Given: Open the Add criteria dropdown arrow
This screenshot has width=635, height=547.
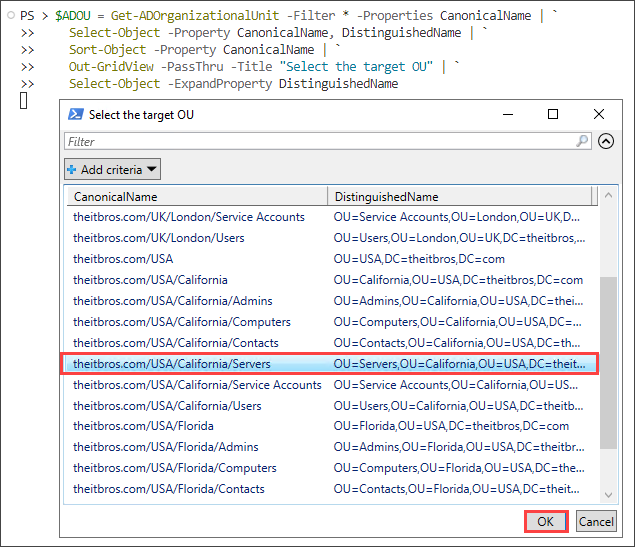Looking at the screenshot, I should tap(151, 169).
